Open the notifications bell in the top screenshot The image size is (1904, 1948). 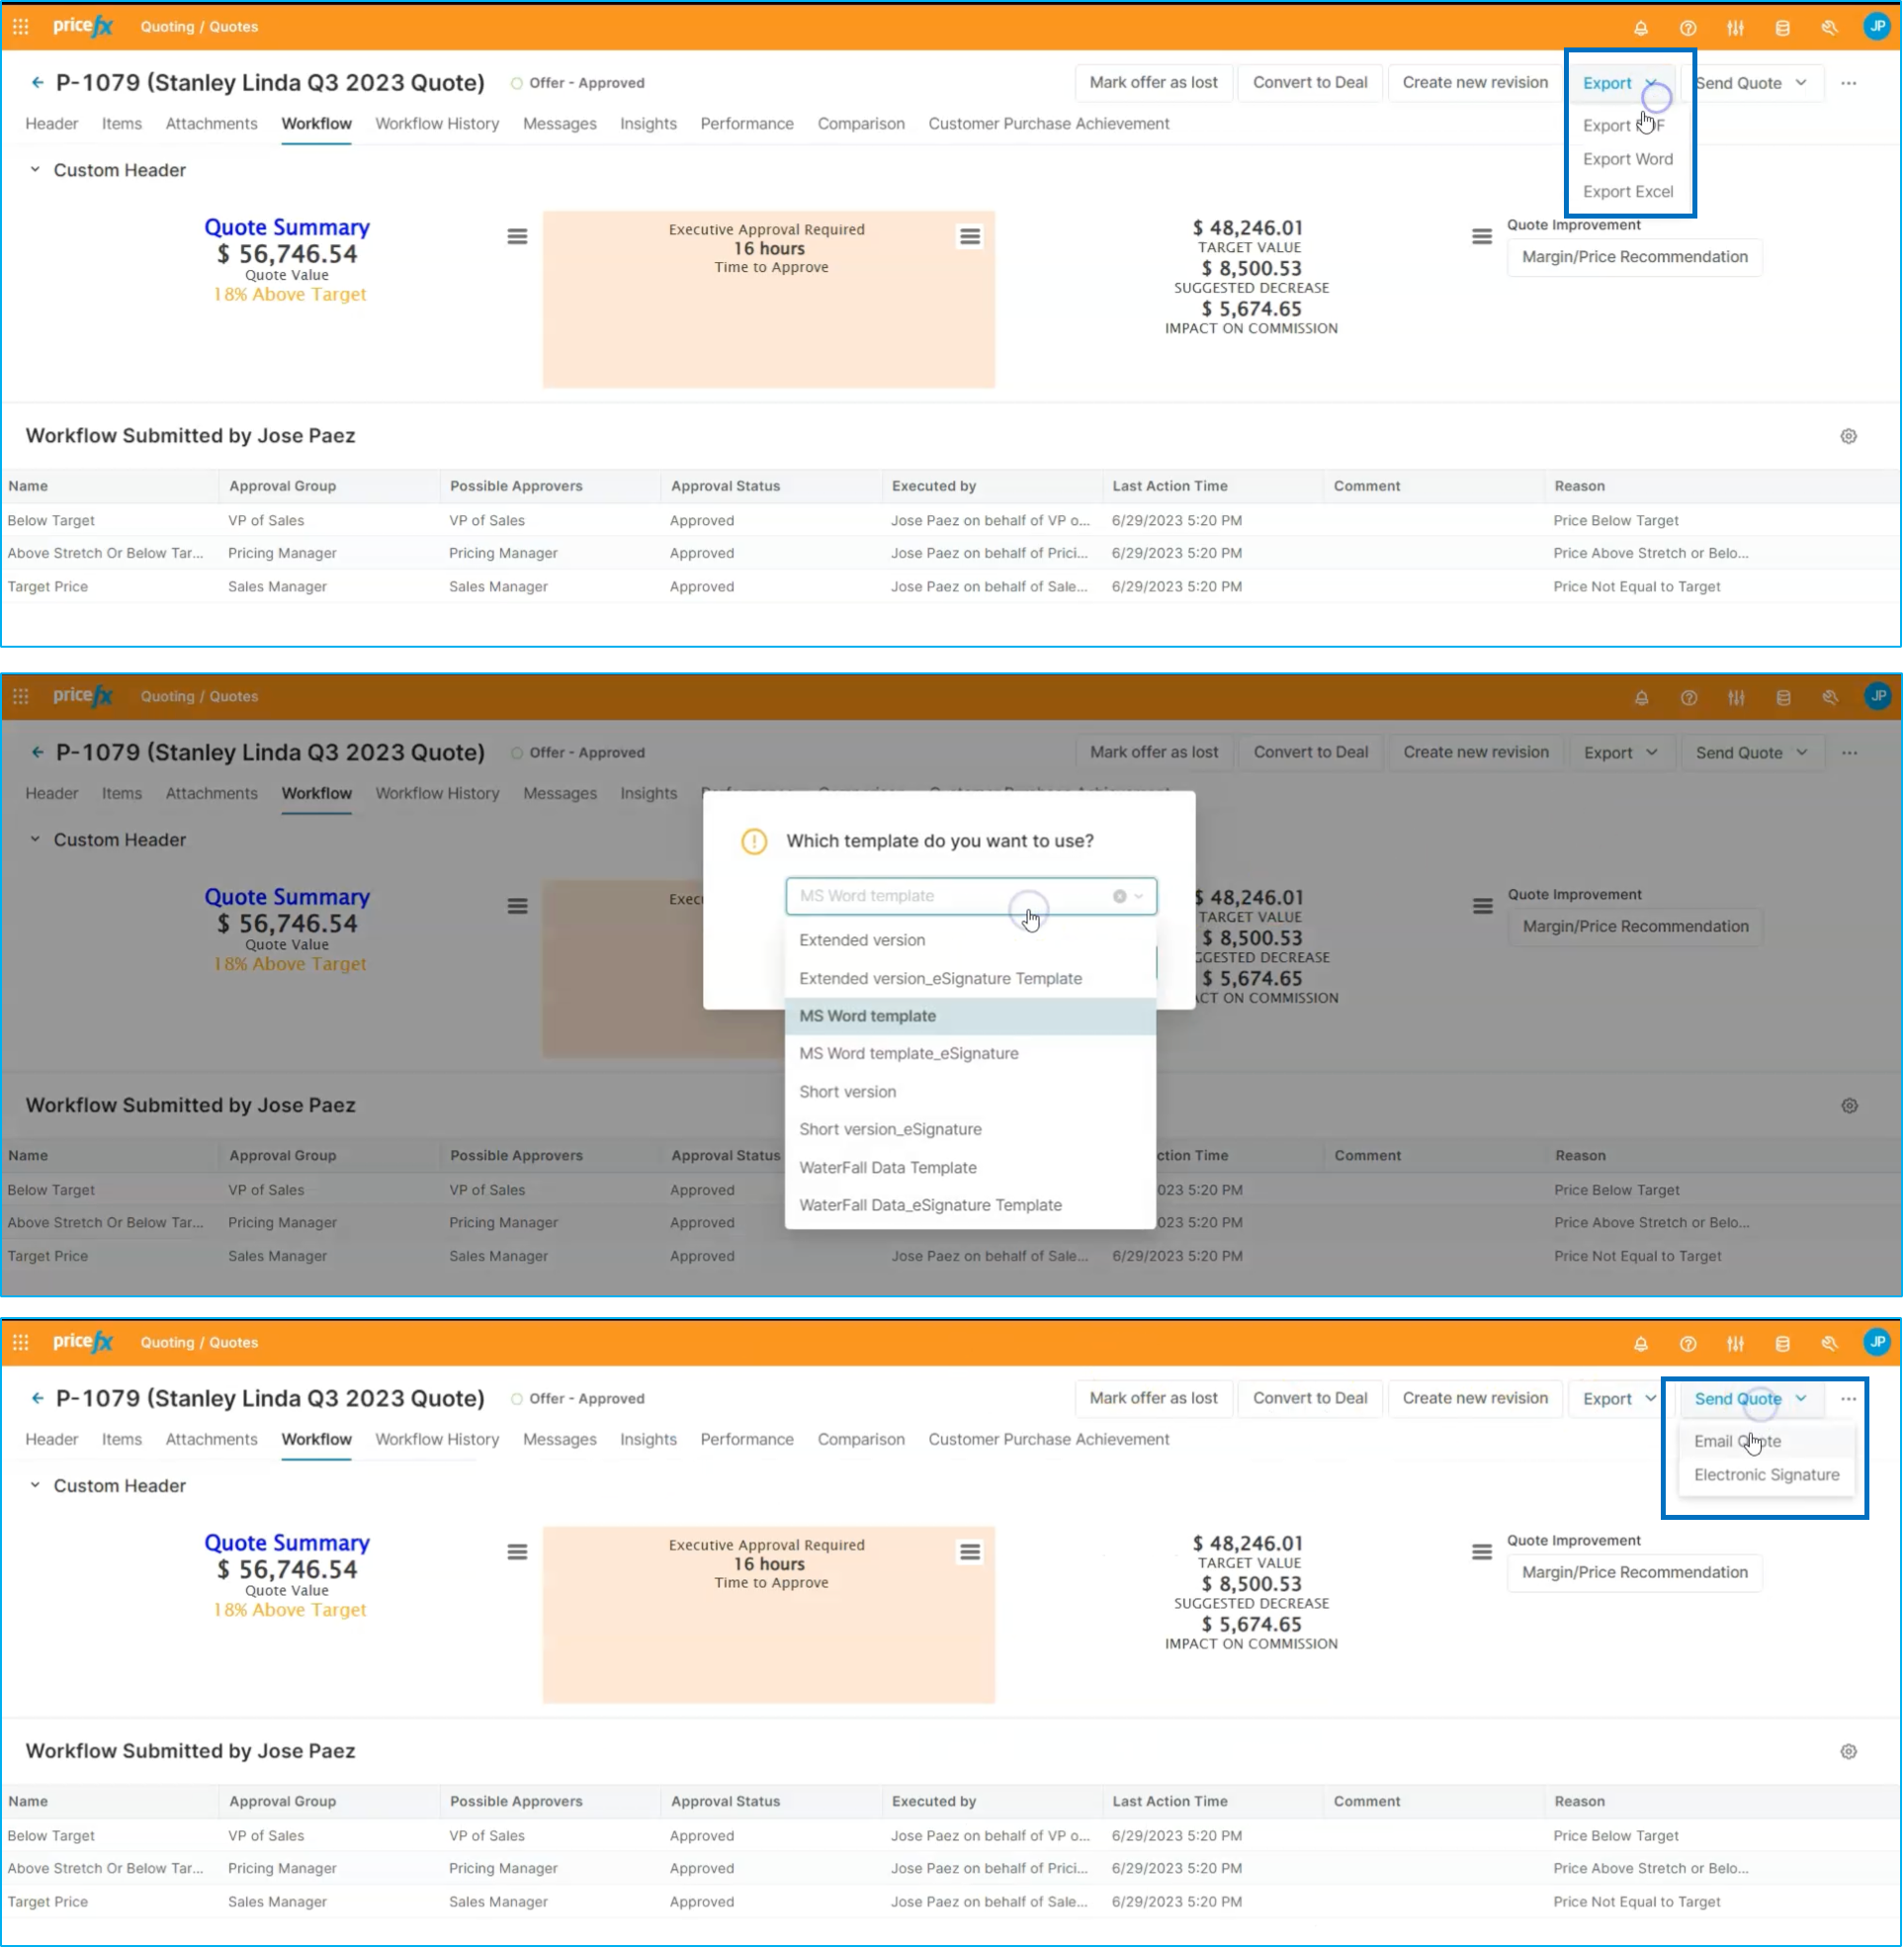[x=1641, y=28]
